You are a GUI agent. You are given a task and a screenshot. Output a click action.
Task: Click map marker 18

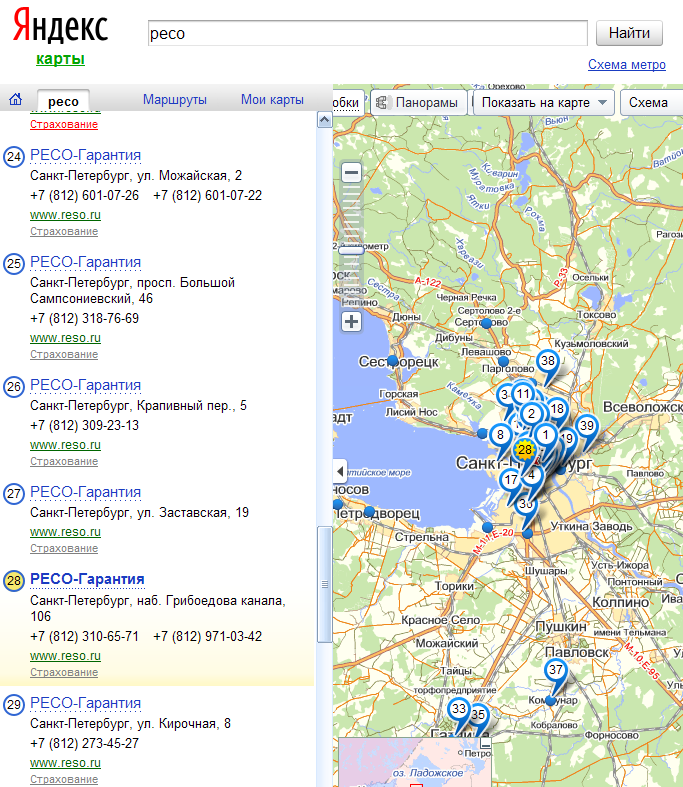click(558, 409)
